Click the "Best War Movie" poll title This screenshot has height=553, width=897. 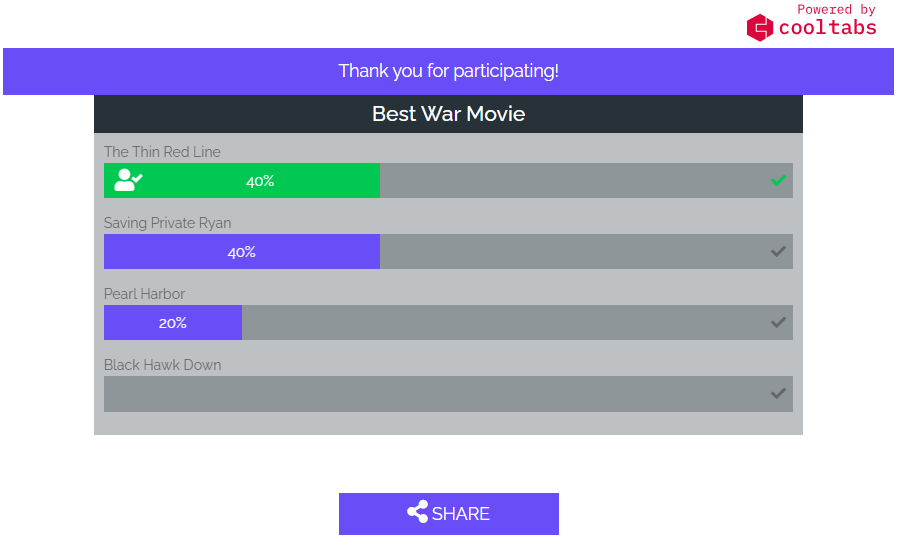pyautogui.click(x=448, y=114)
